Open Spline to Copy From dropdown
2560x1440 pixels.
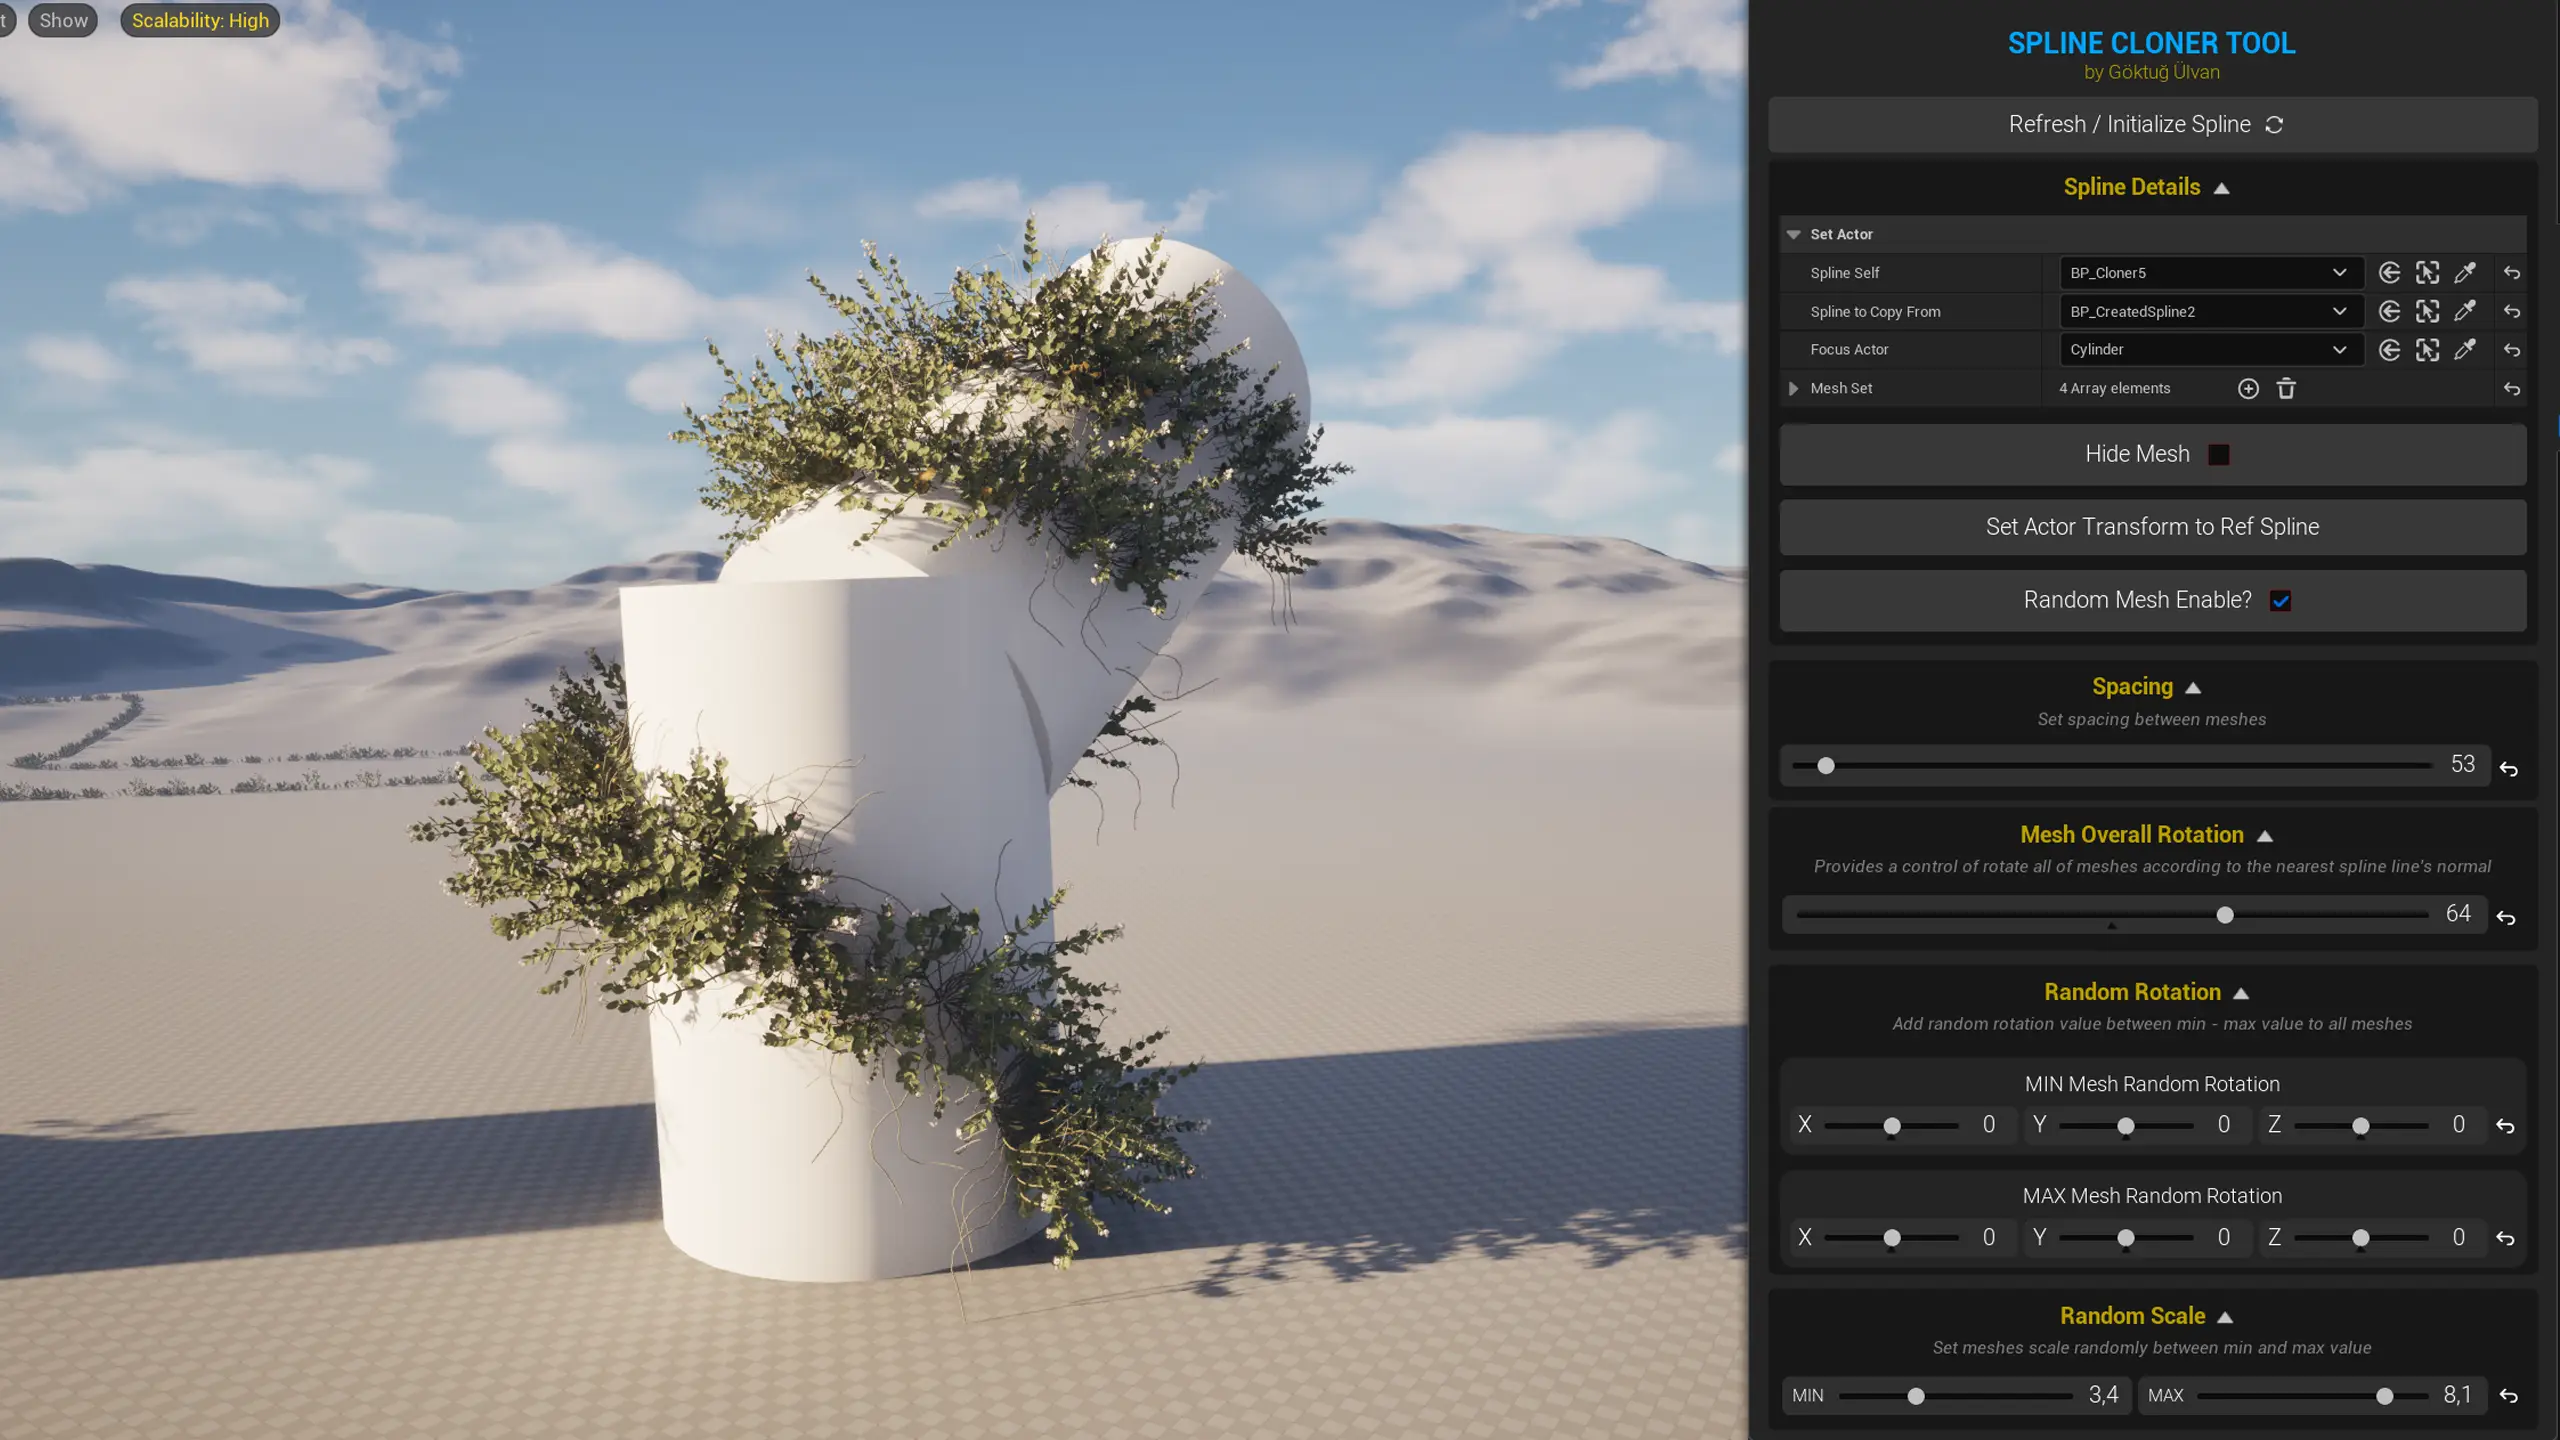pyautogui.click(x=2211, y=311)
